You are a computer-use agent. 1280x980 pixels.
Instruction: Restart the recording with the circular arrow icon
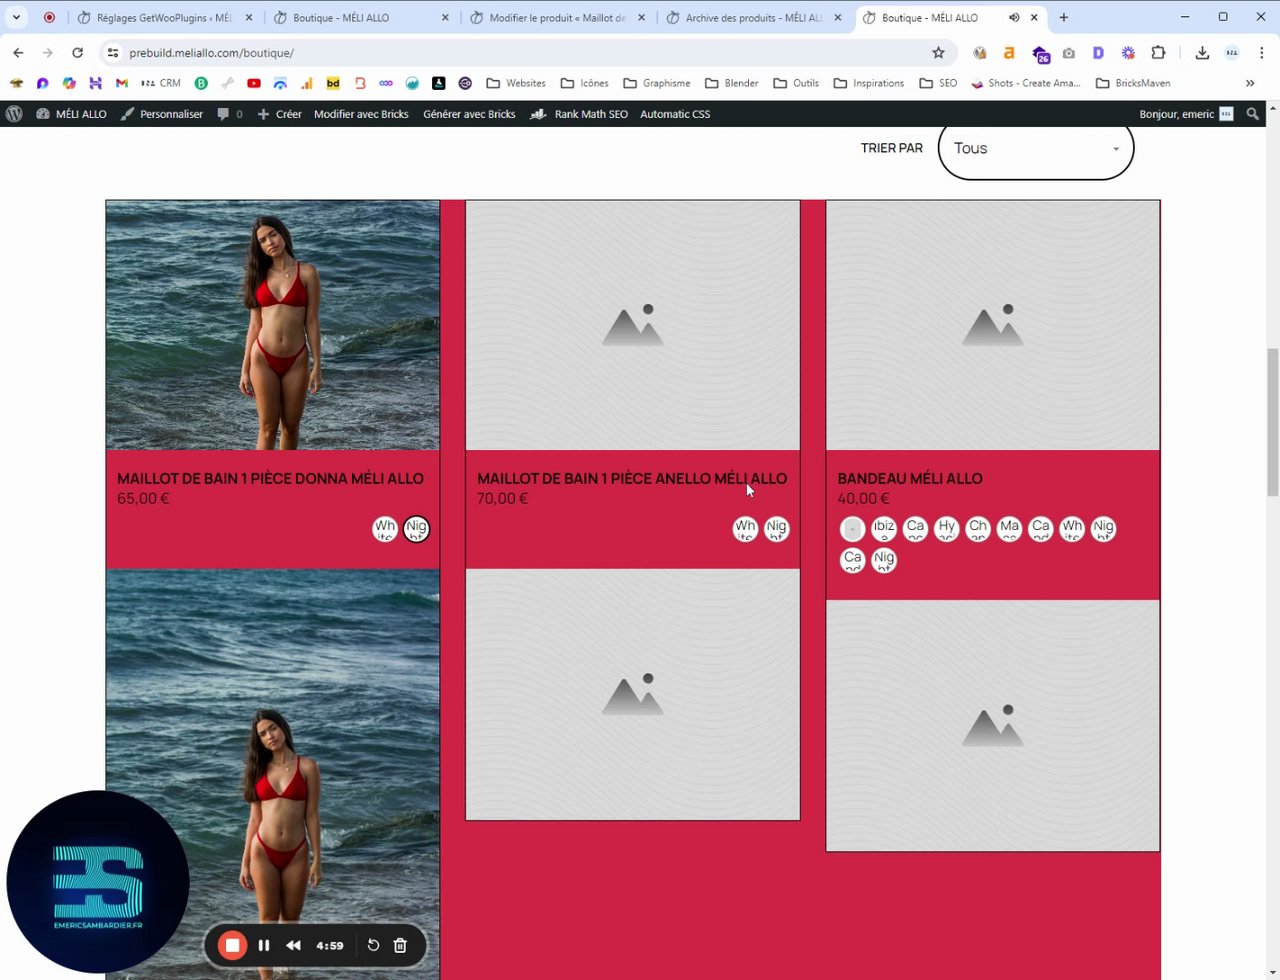point(373,945)
